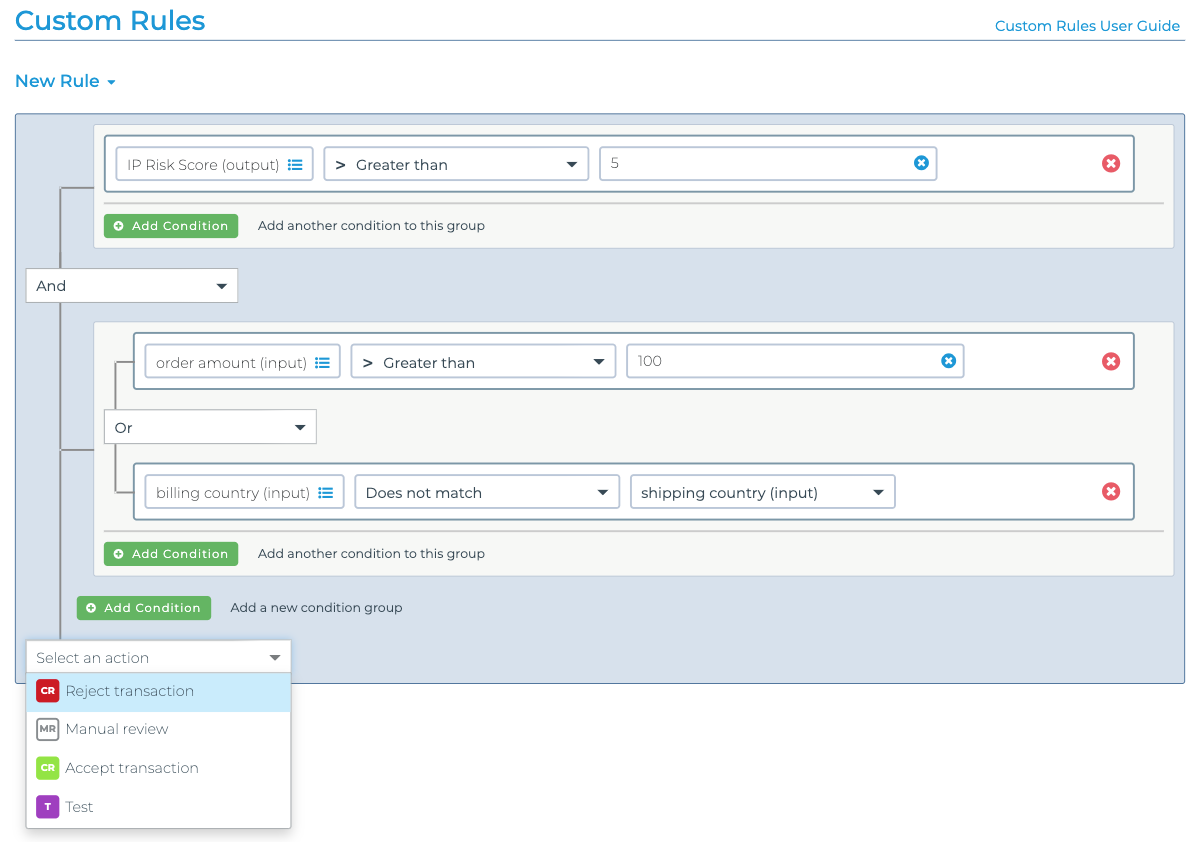
Task: Add Condition to the order amount group
Action: pyautogui.click(x=171, y=554)
